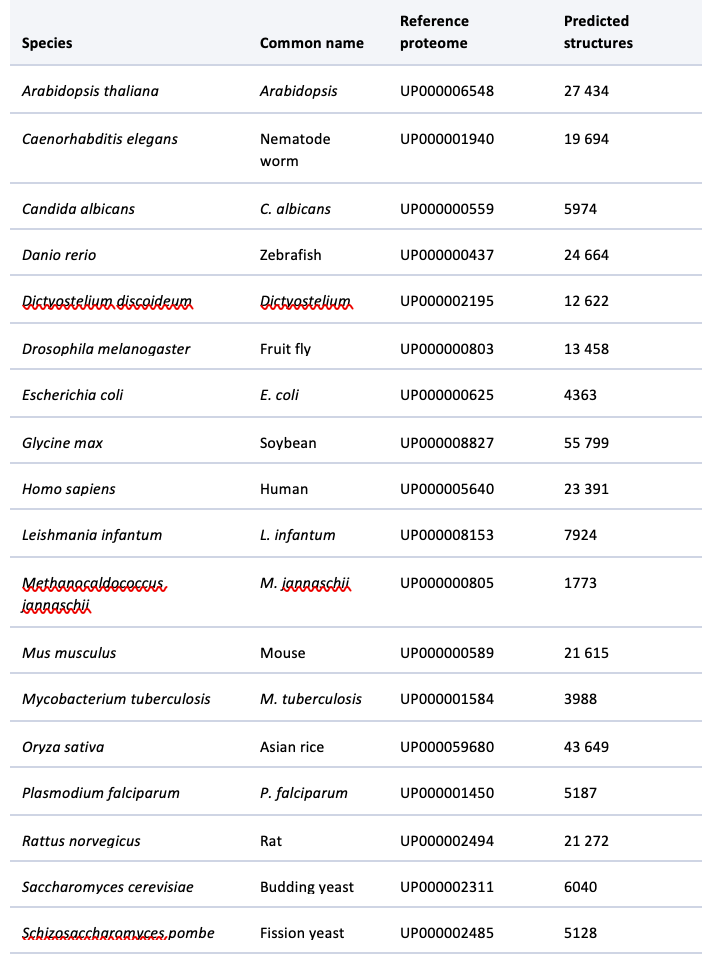Screen dimensions: 702x960
Task: Click predicted structures value 55 799
Action: click(586, 443)
